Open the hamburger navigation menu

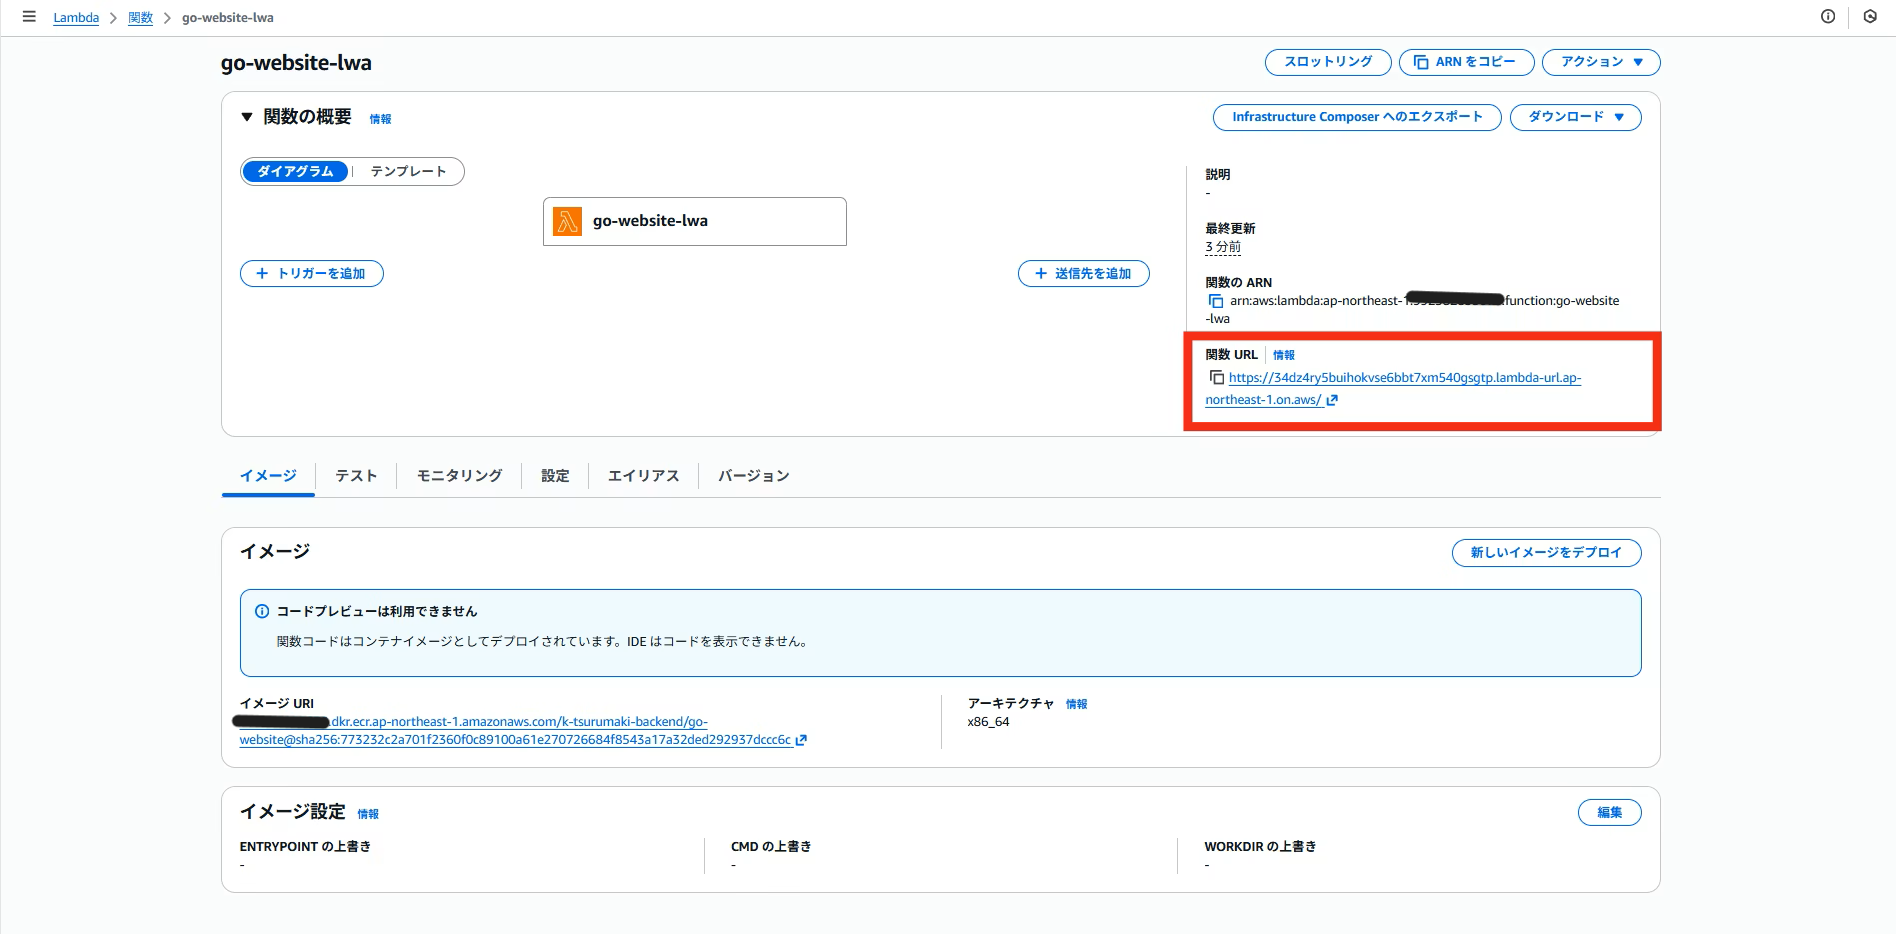coord(29,17)
